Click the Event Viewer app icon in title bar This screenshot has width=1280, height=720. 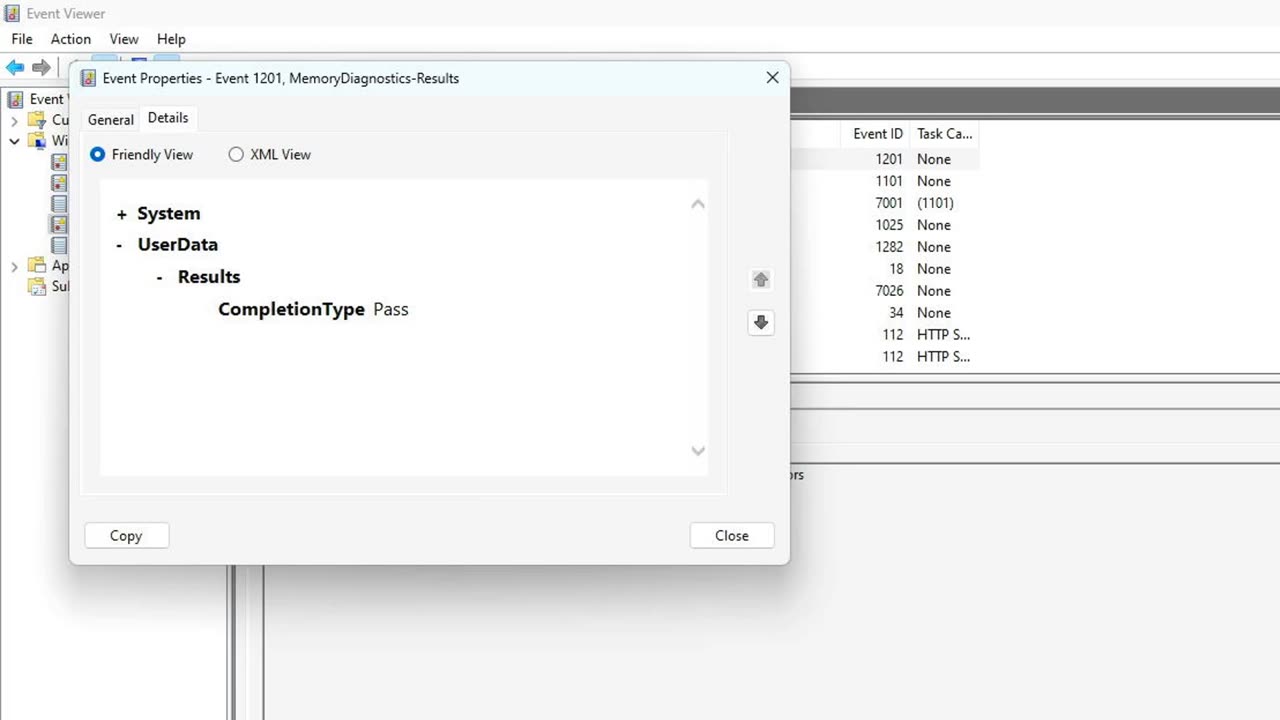point(13,14)
